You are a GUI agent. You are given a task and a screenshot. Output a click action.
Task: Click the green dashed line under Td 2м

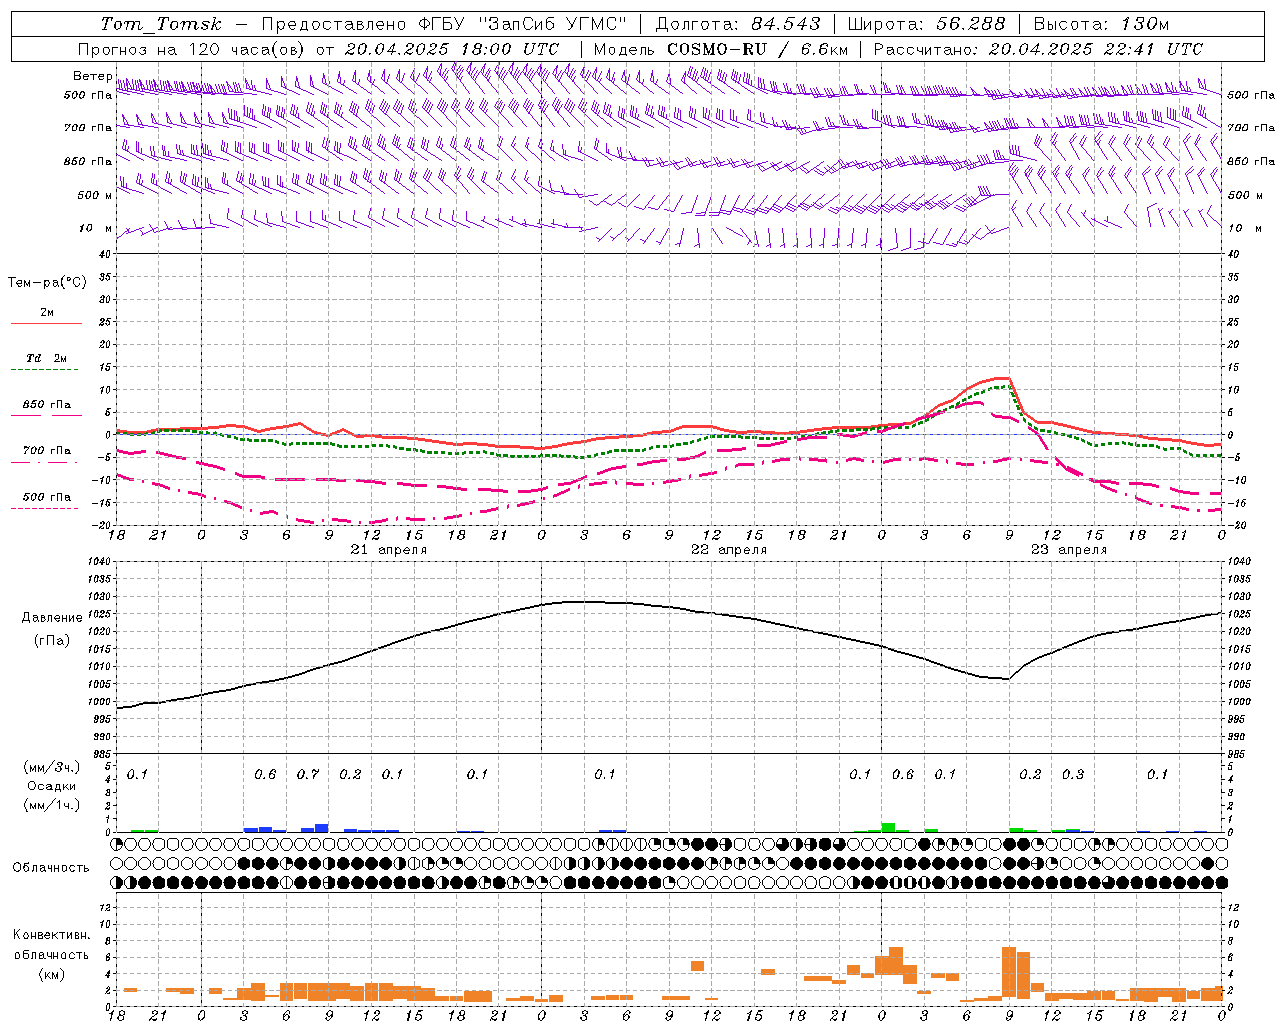coord(44,370)
